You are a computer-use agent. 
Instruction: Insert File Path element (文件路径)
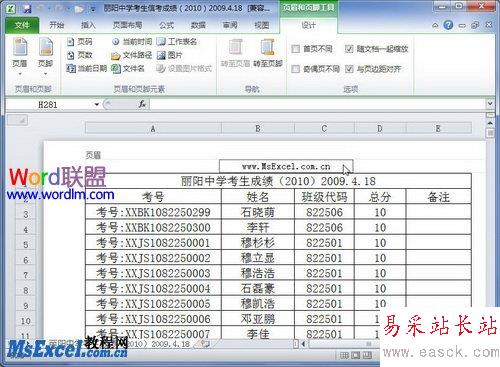coord(132,55)
